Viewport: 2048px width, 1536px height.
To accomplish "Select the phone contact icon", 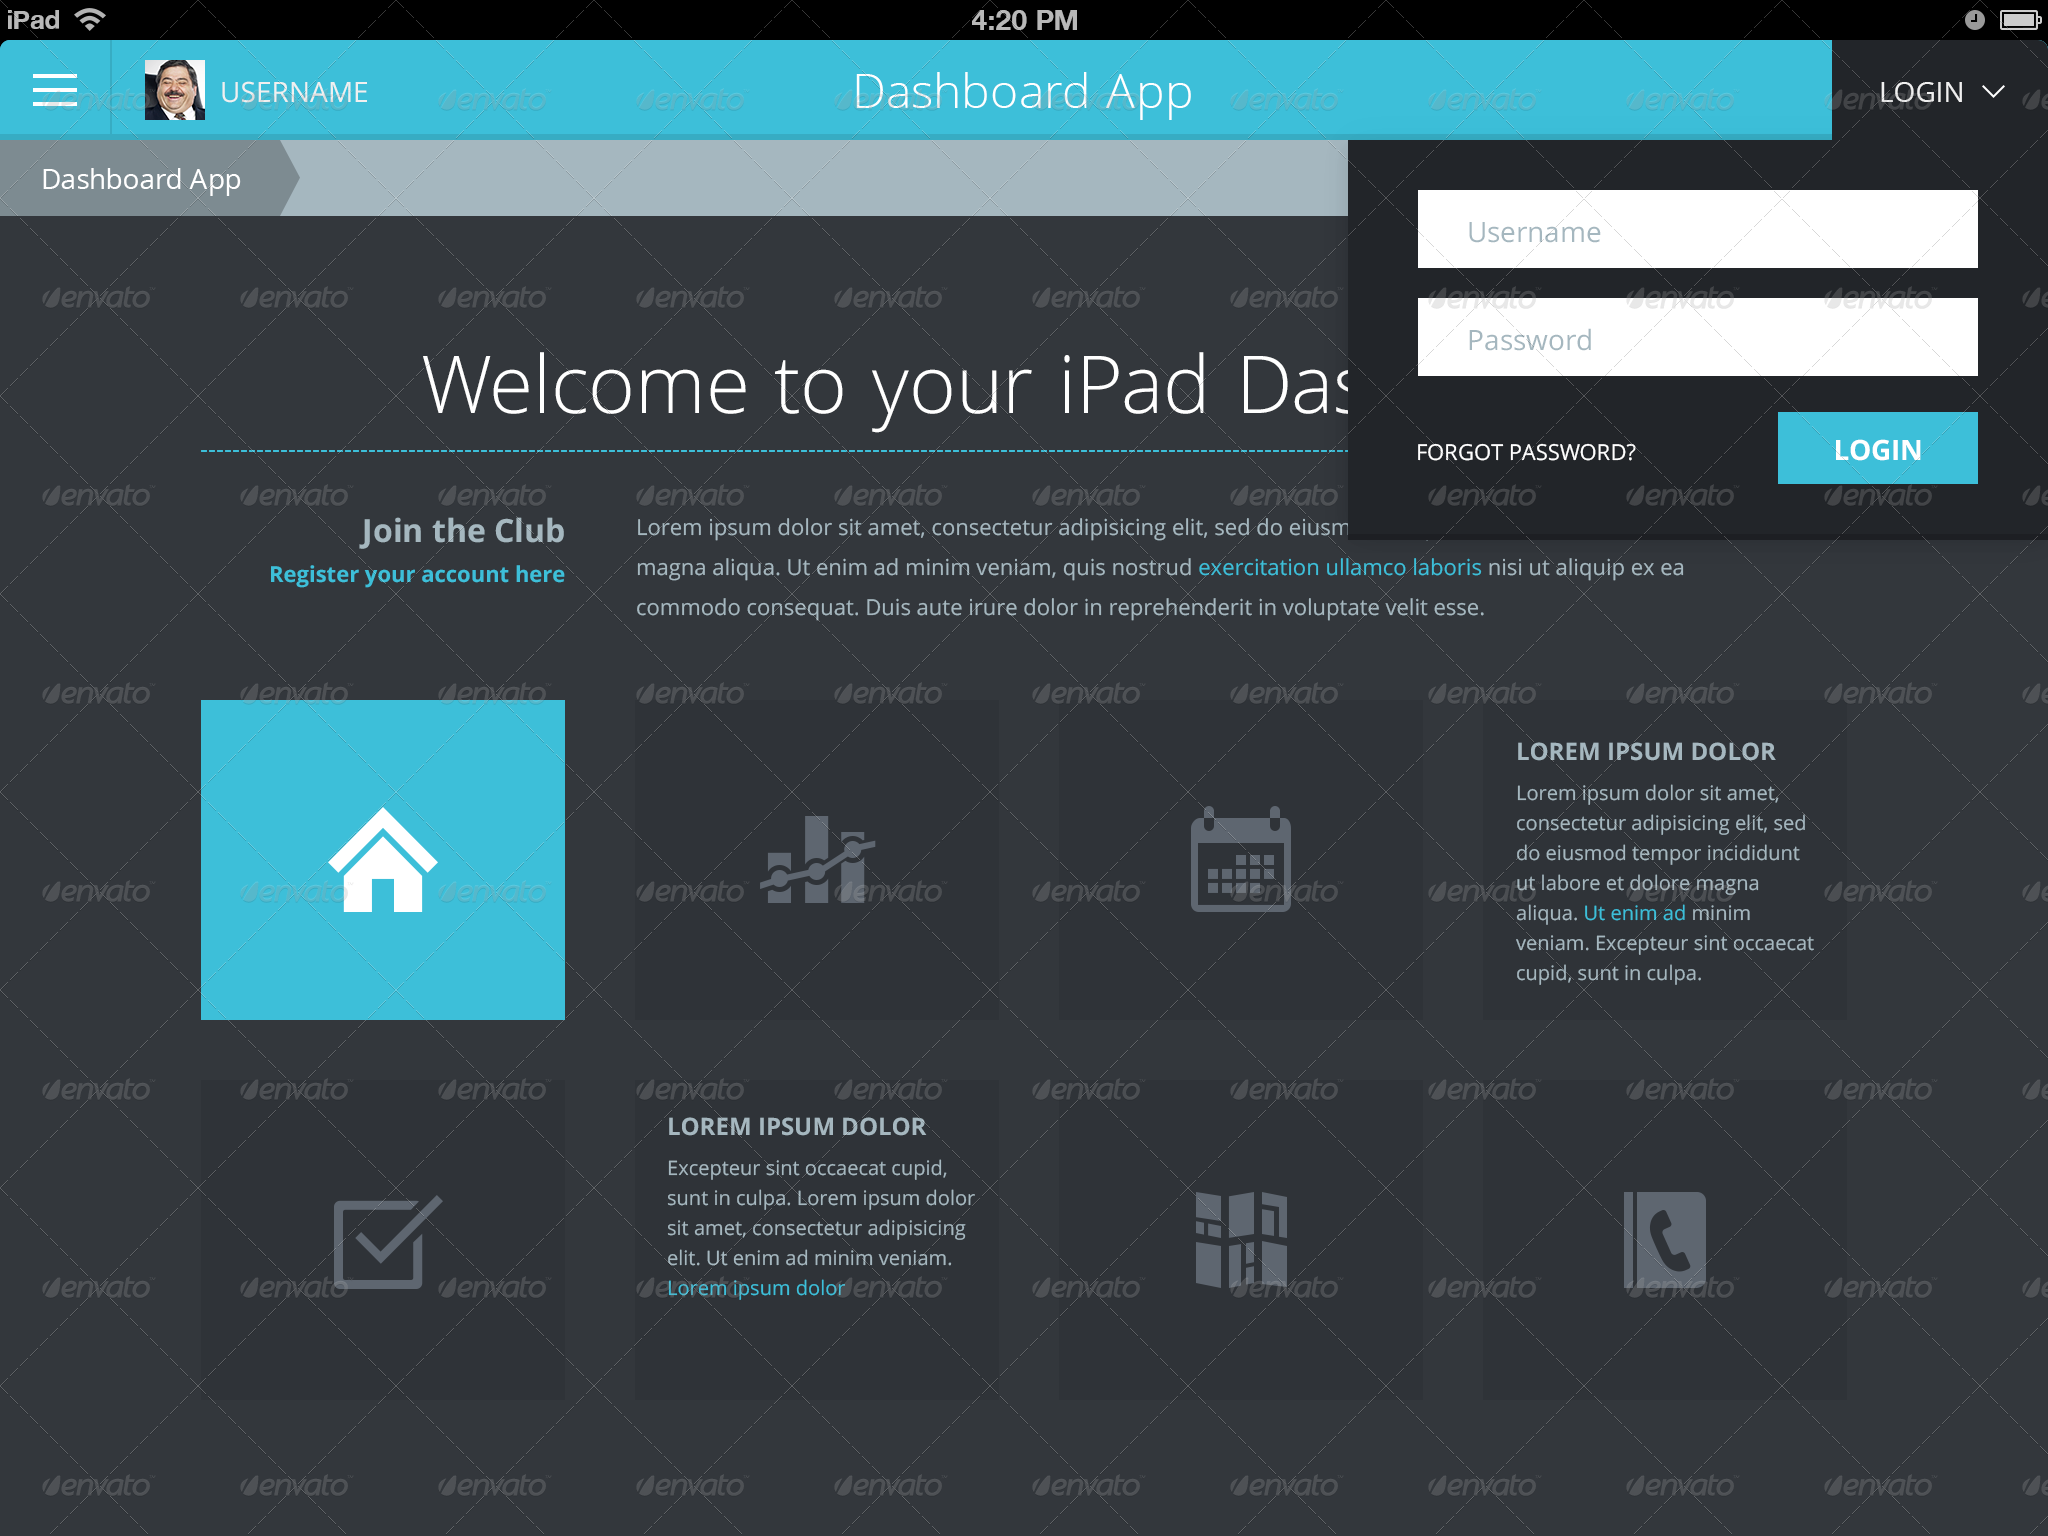I will (x=1665, y=1240).
